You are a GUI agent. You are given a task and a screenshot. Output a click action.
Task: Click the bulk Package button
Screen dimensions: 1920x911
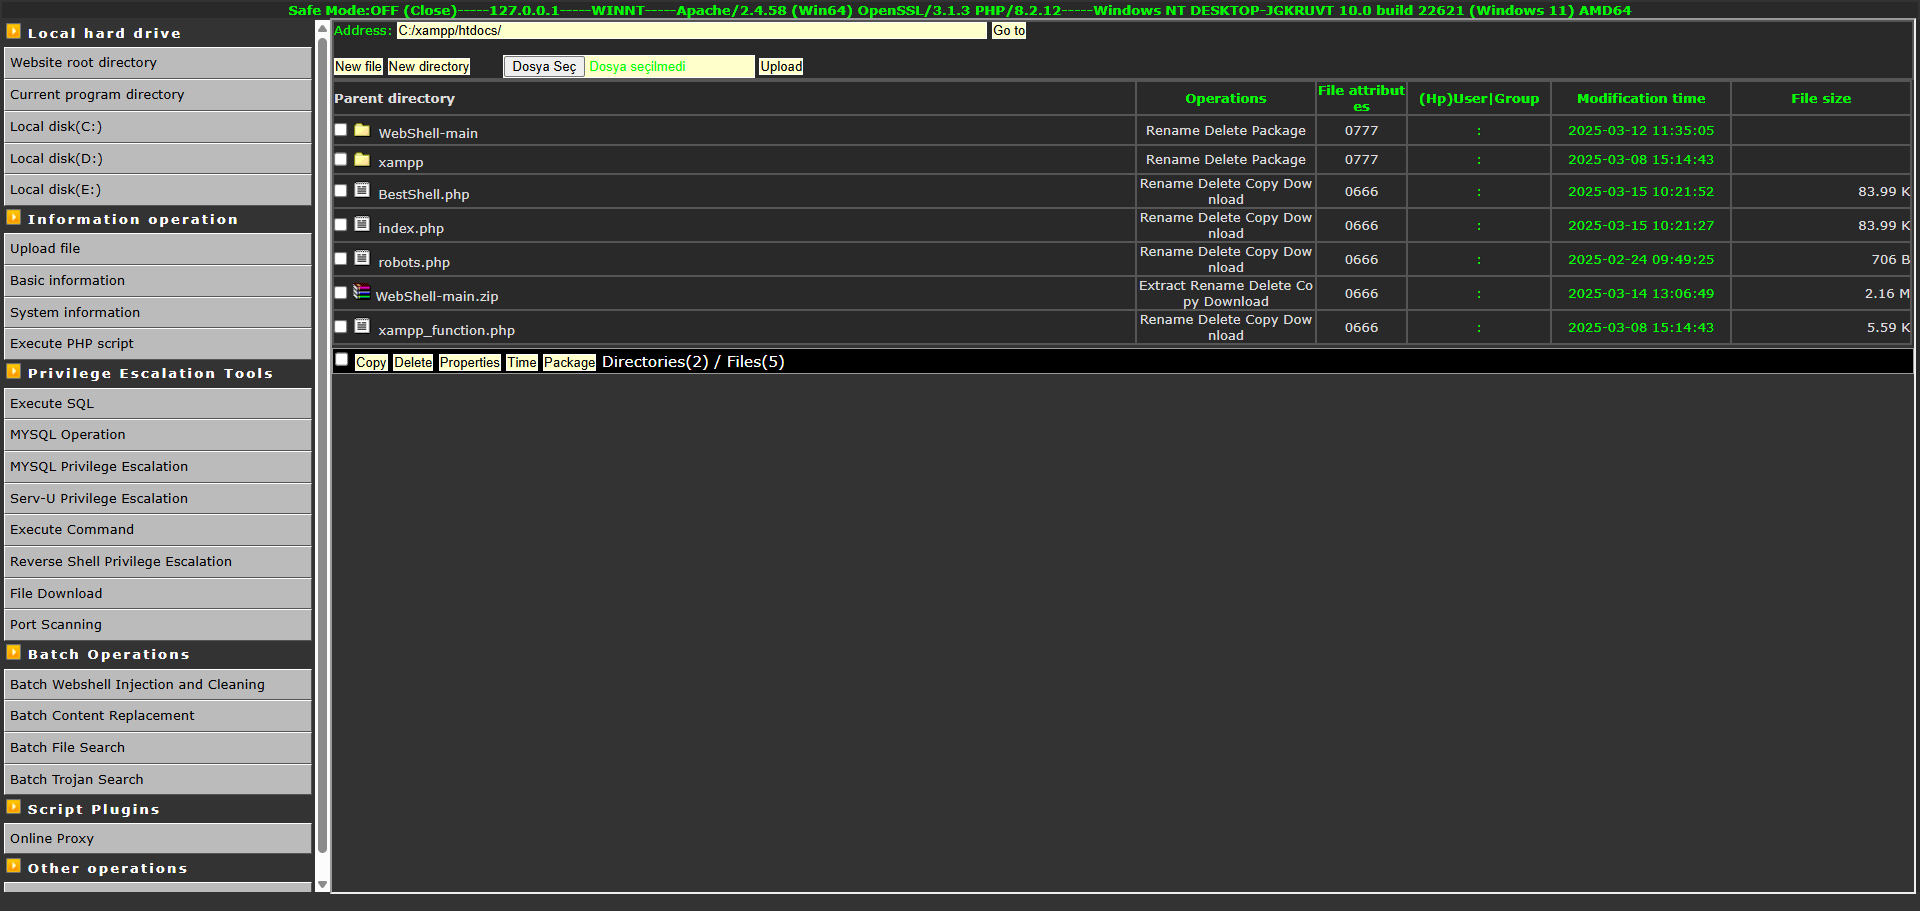click(570, 362)
